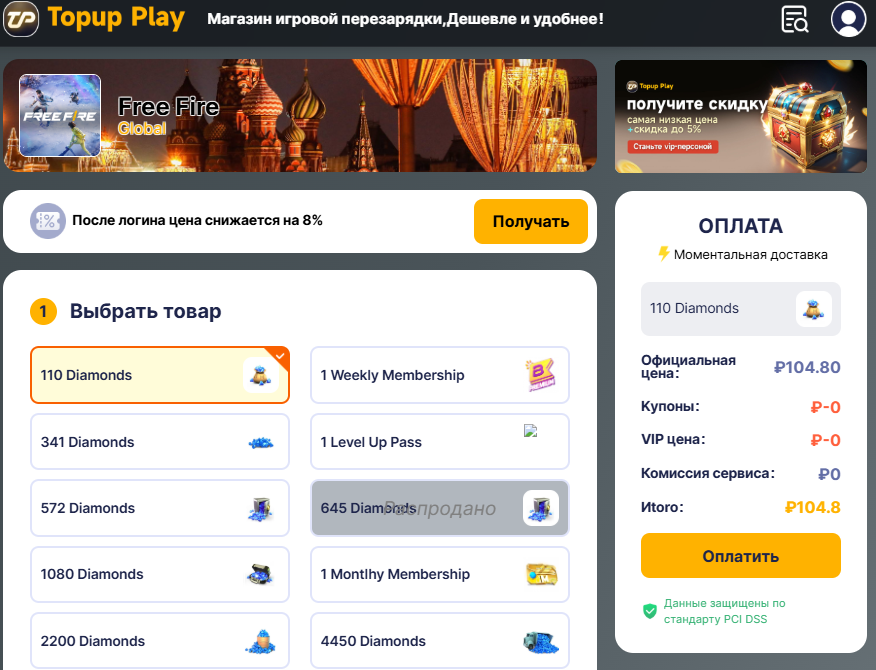Click the Topup Play logo icon
This screenshot has height=670, width=876.
21,18
